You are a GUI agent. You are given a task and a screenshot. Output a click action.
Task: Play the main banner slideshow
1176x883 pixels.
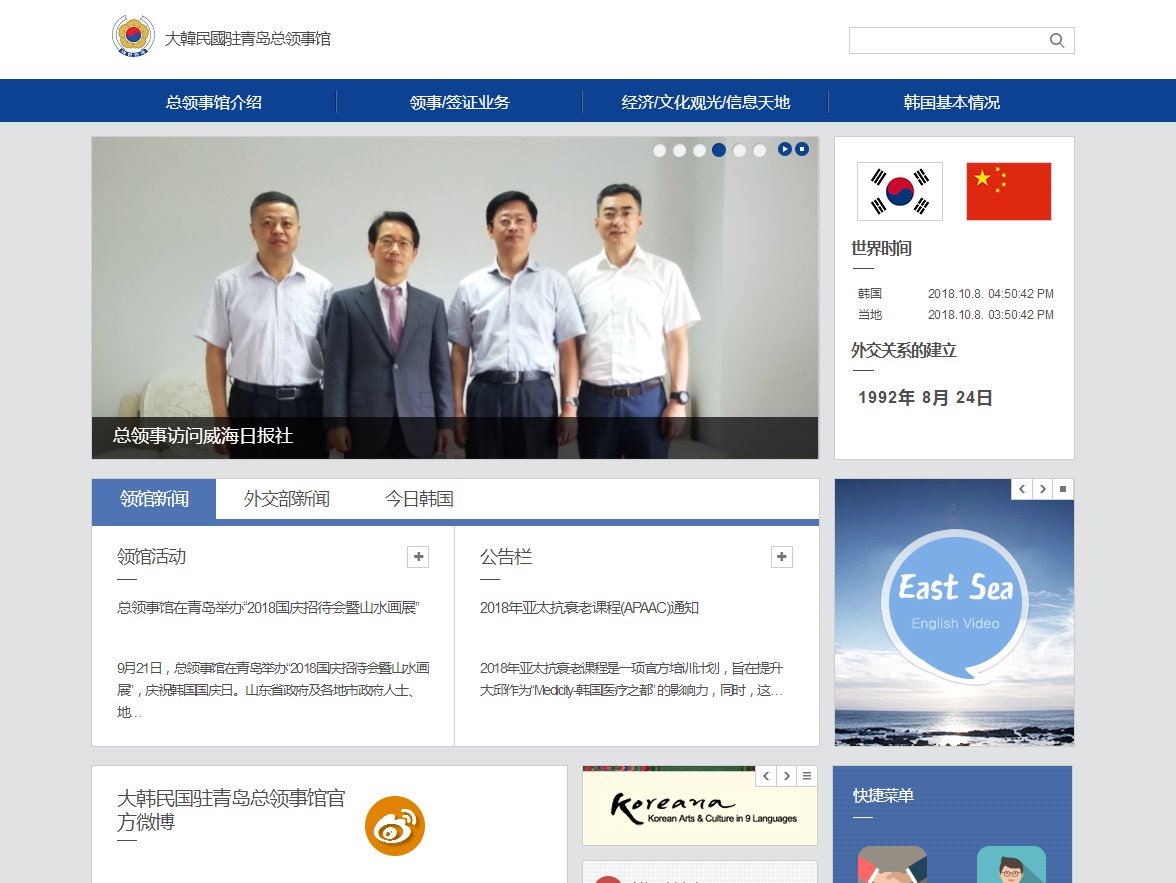click(x=786, y=149)
